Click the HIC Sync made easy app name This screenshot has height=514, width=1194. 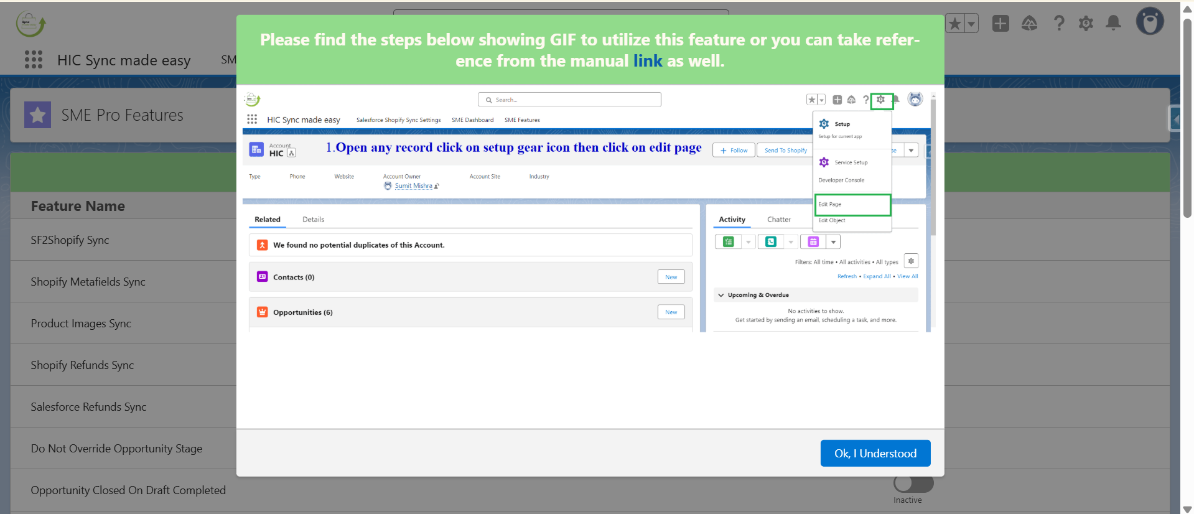tap(124, 60)
